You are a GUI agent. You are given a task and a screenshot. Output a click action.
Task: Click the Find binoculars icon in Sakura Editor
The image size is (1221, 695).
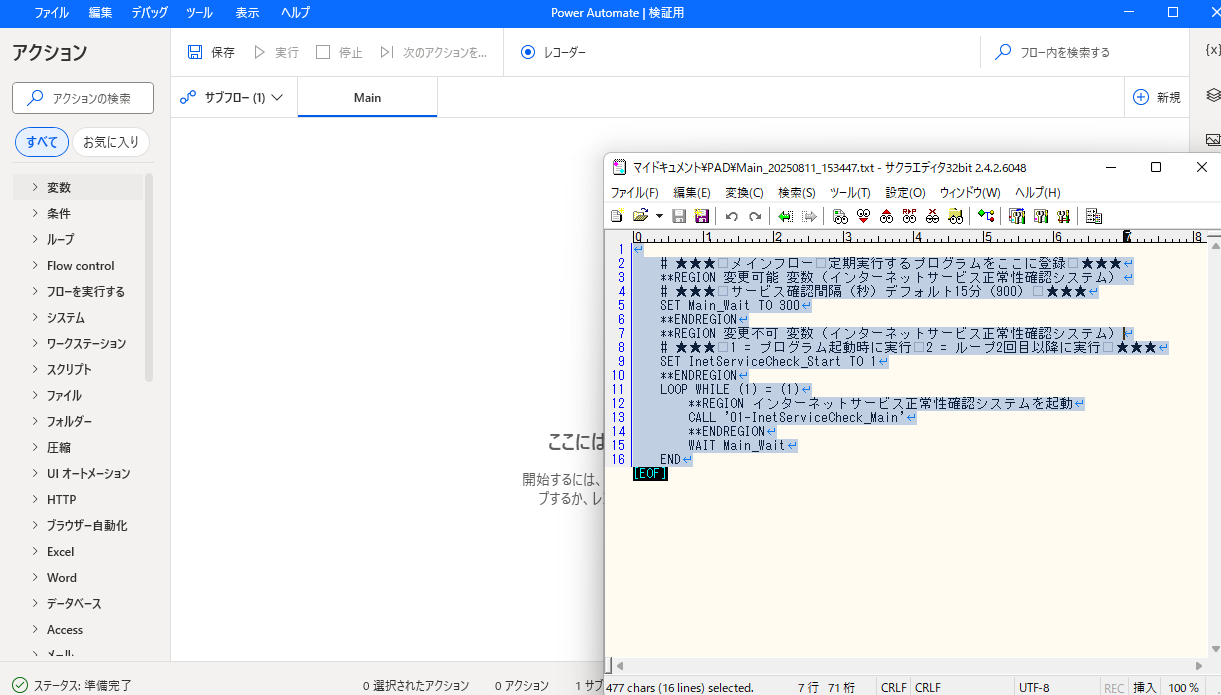coord(840,216)
